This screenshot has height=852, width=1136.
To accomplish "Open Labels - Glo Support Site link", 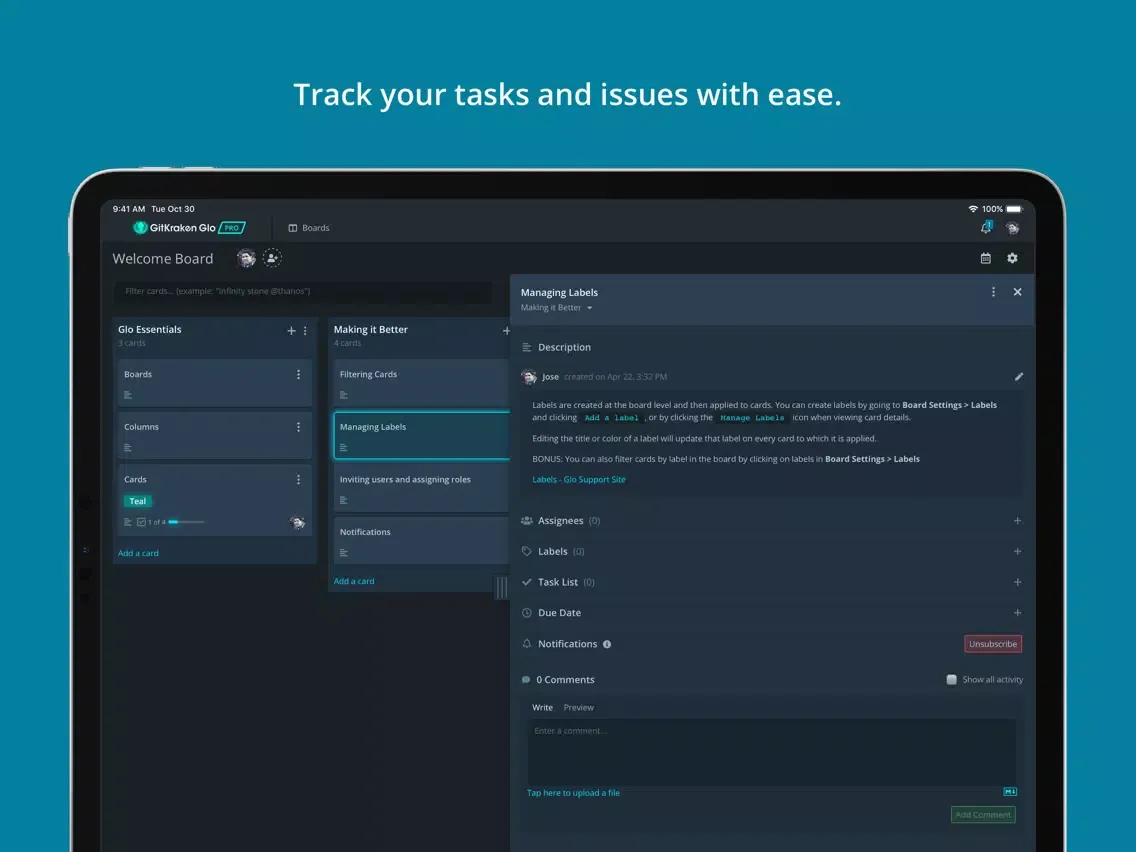I will pyautogui.click(x=579, y=480).
